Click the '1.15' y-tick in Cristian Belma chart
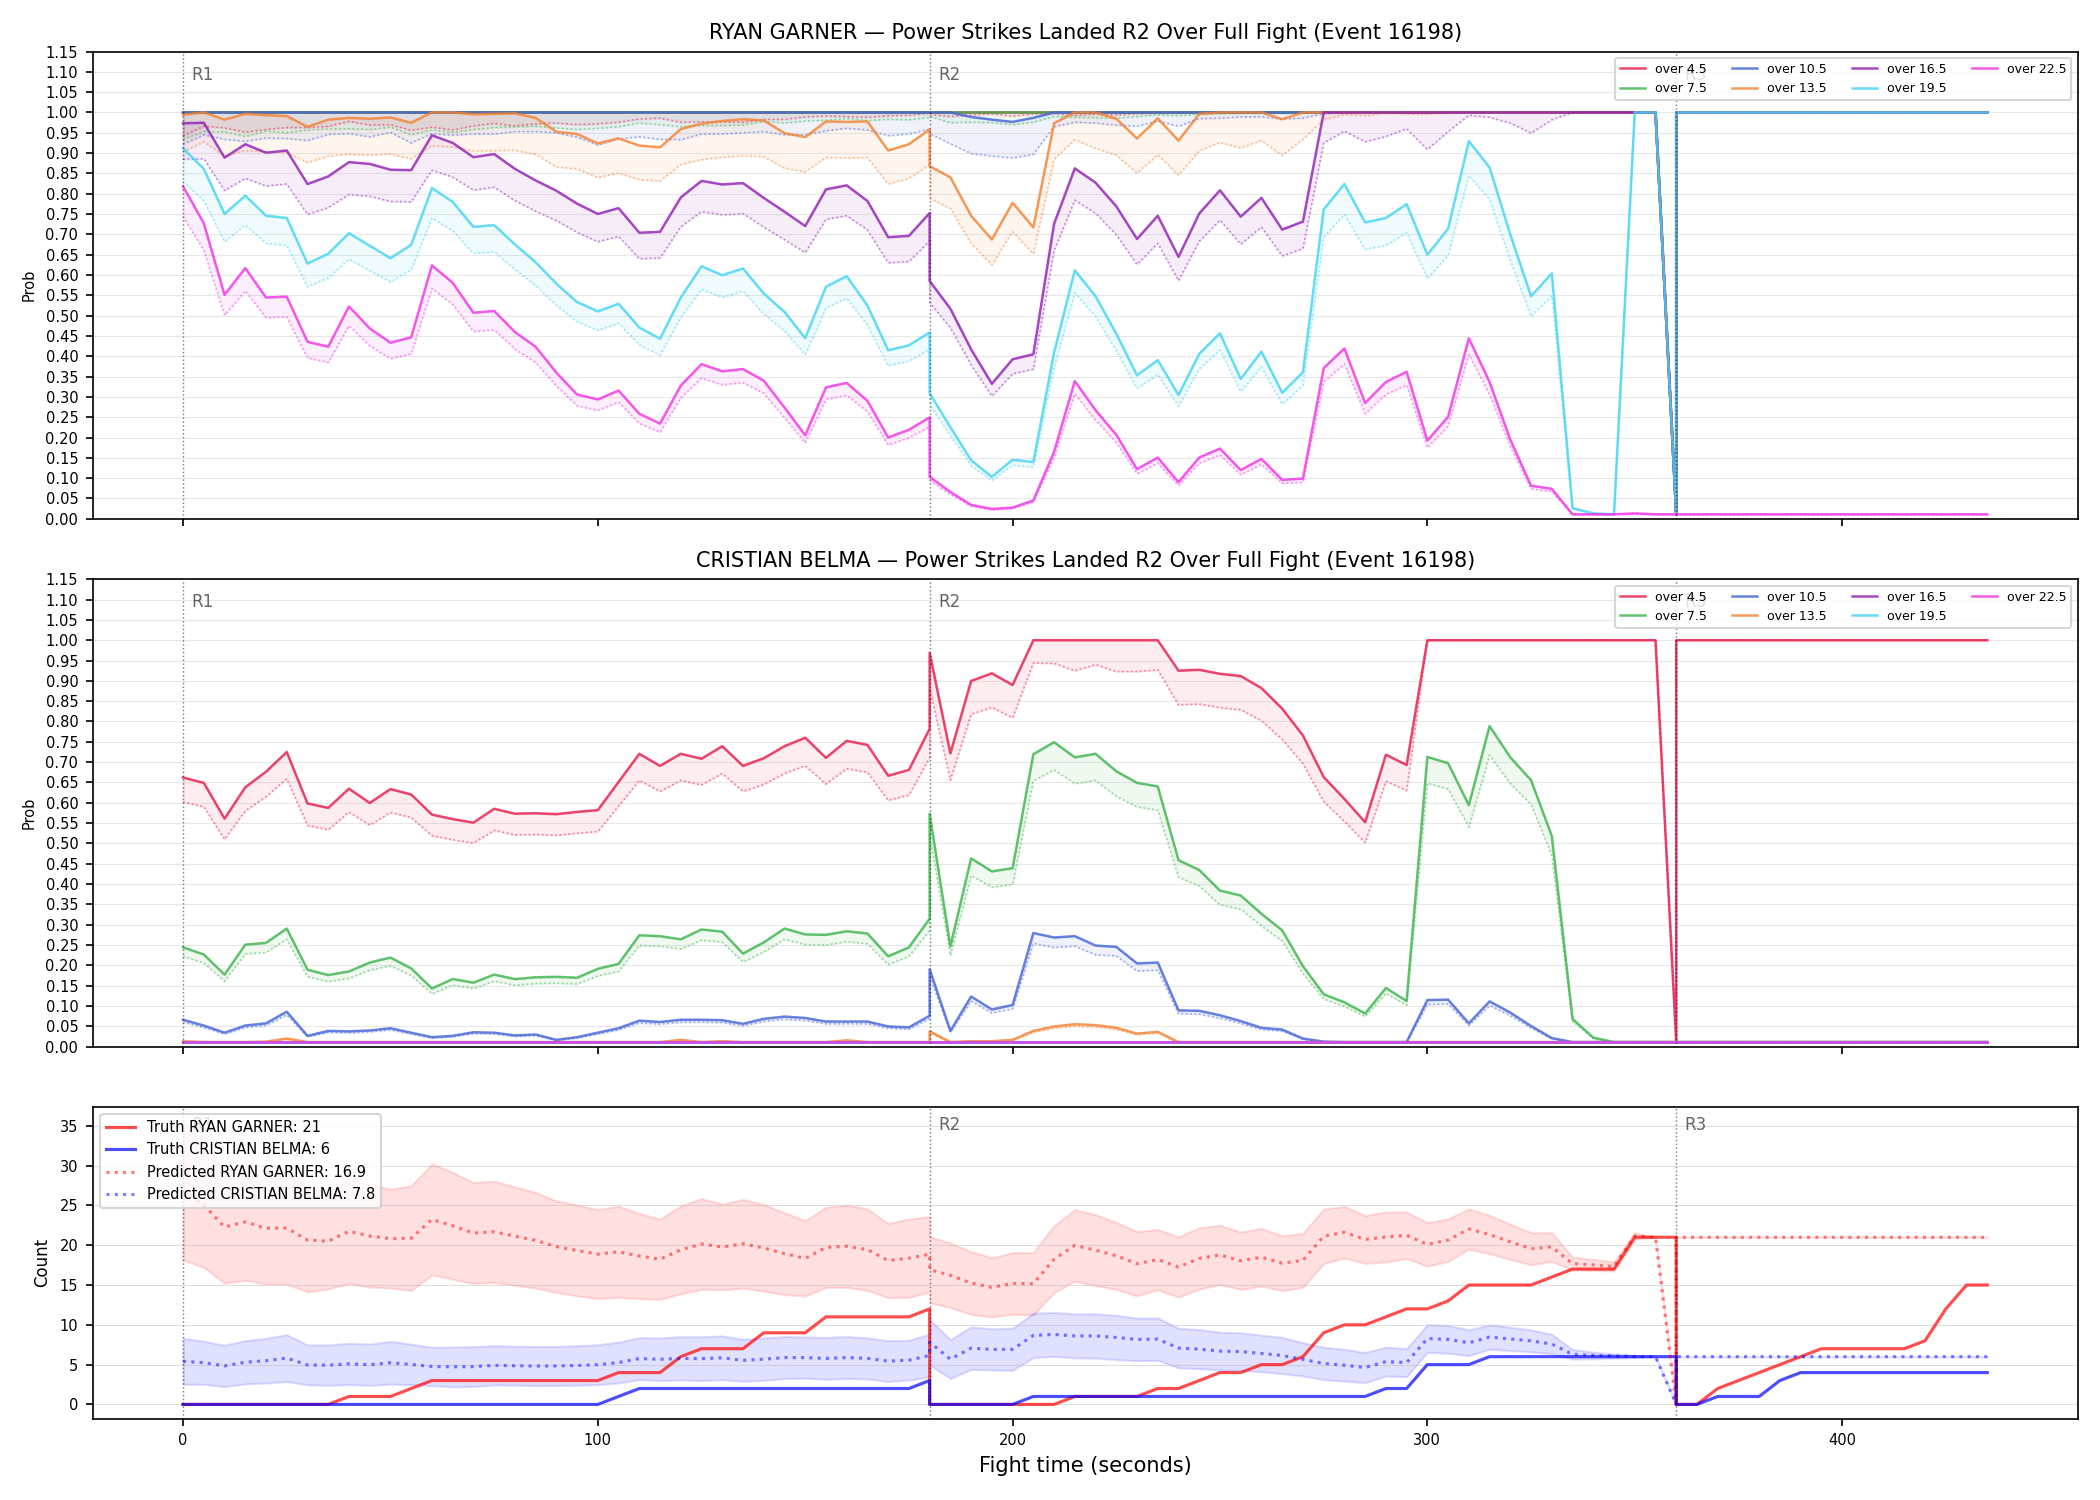The height and width of the screenshot is (1500, 2100). click(62, 580)
